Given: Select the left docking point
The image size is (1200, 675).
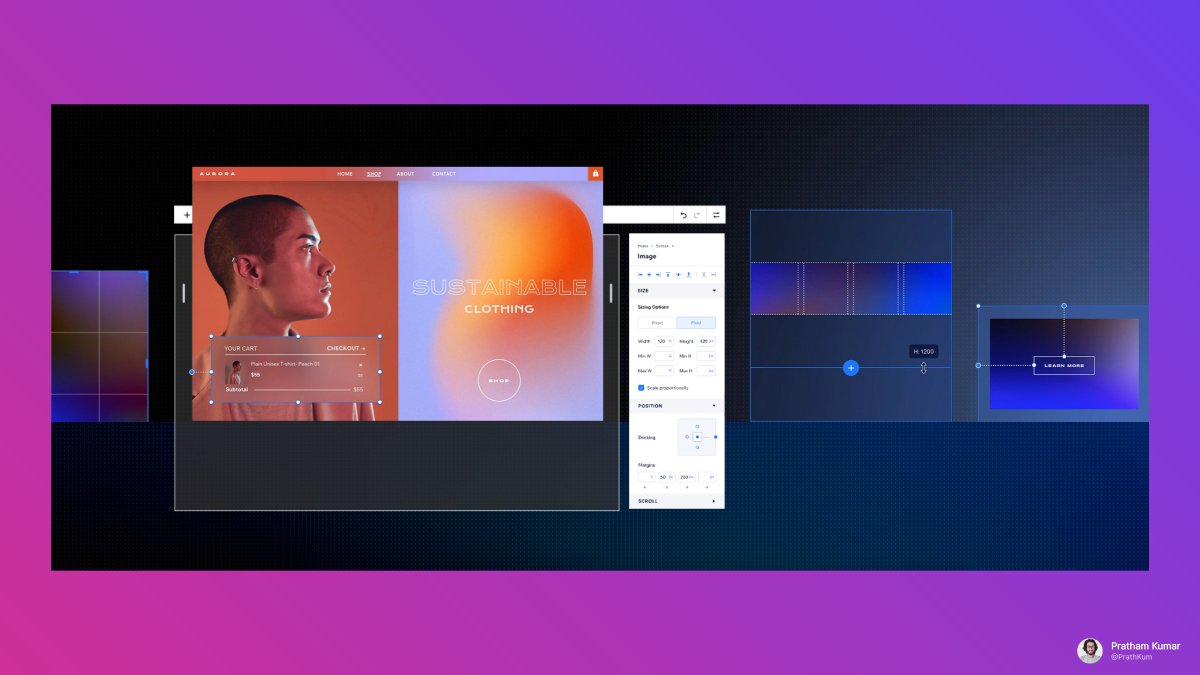Looking at the screenshot, I should pyautogui.click(x=687, y=437).
